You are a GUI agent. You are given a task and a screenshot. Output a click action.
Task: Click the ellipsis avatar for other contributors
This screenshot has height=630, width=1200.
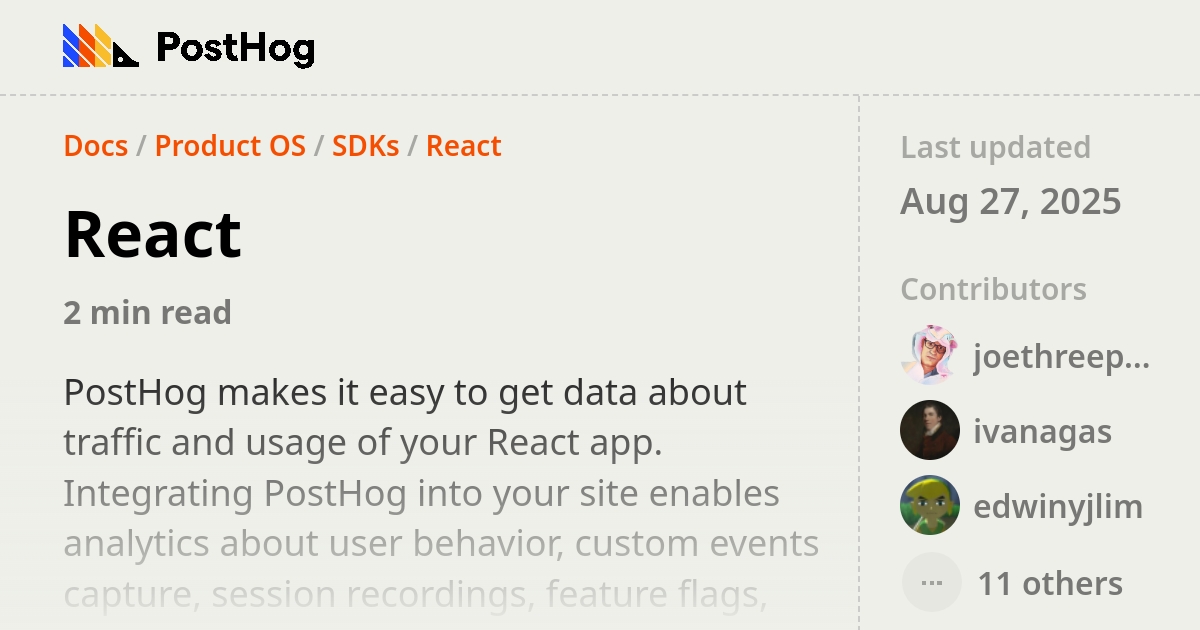click(930, 581)
